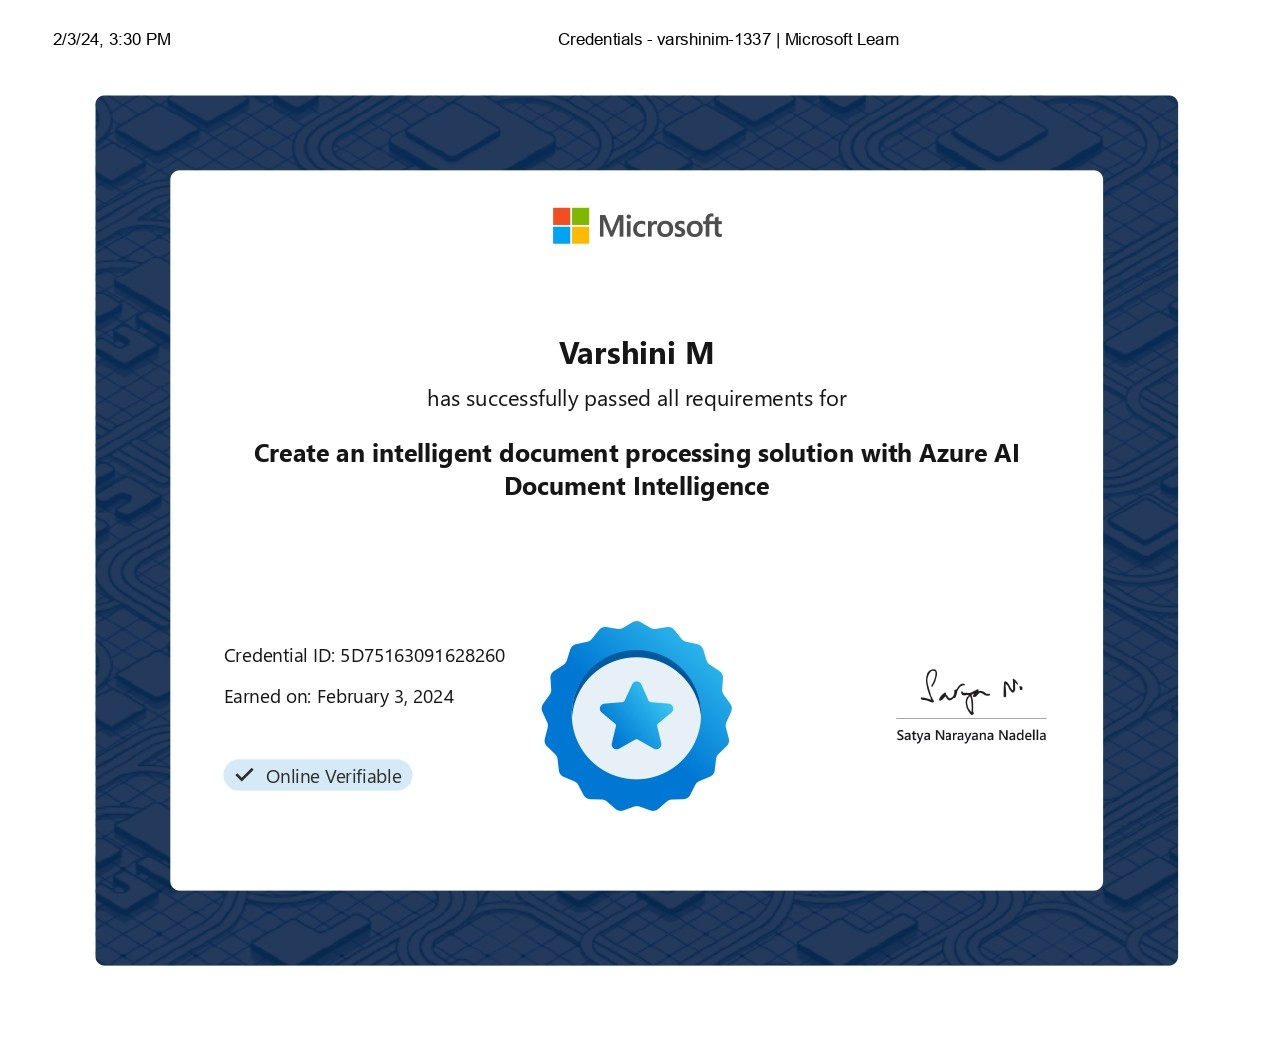Click the blue star badge
The height and width of the screenshot is (1050, 1275).
636,716
